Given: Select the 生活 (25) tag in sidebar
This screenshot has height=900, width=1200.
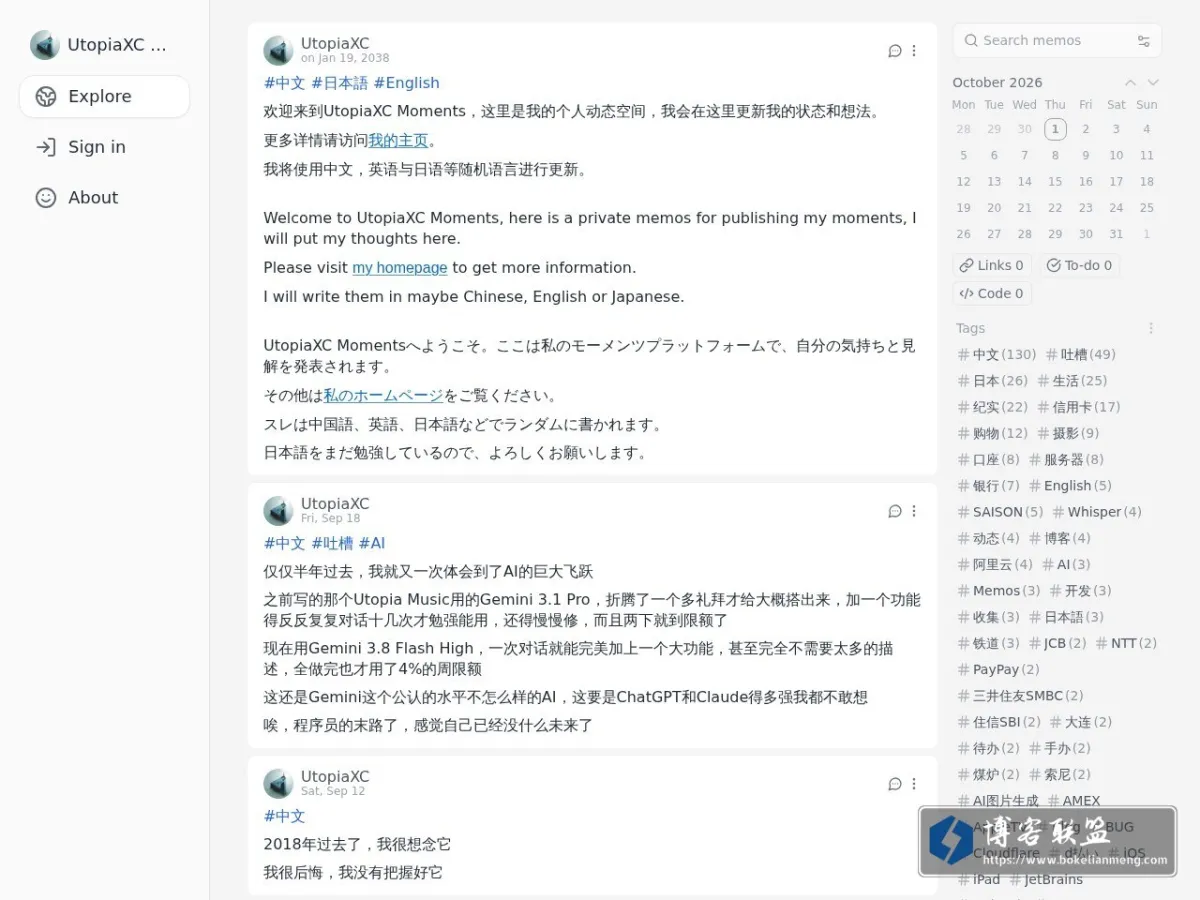Looking at the screenshot, I should click(x=1072, y=381).
